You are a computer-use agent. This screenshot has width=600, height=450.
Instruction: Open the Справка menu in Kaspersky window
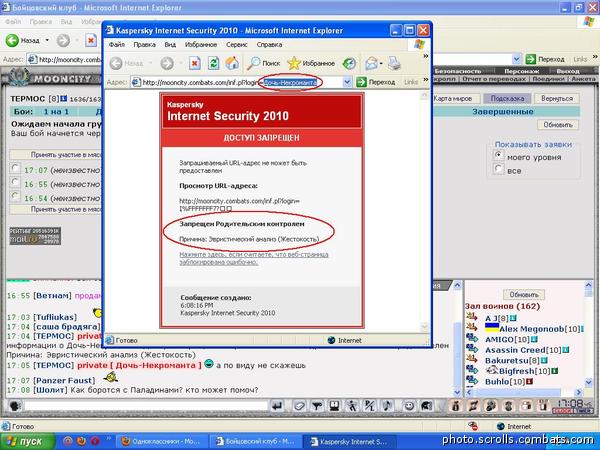(x=269, y=45)
